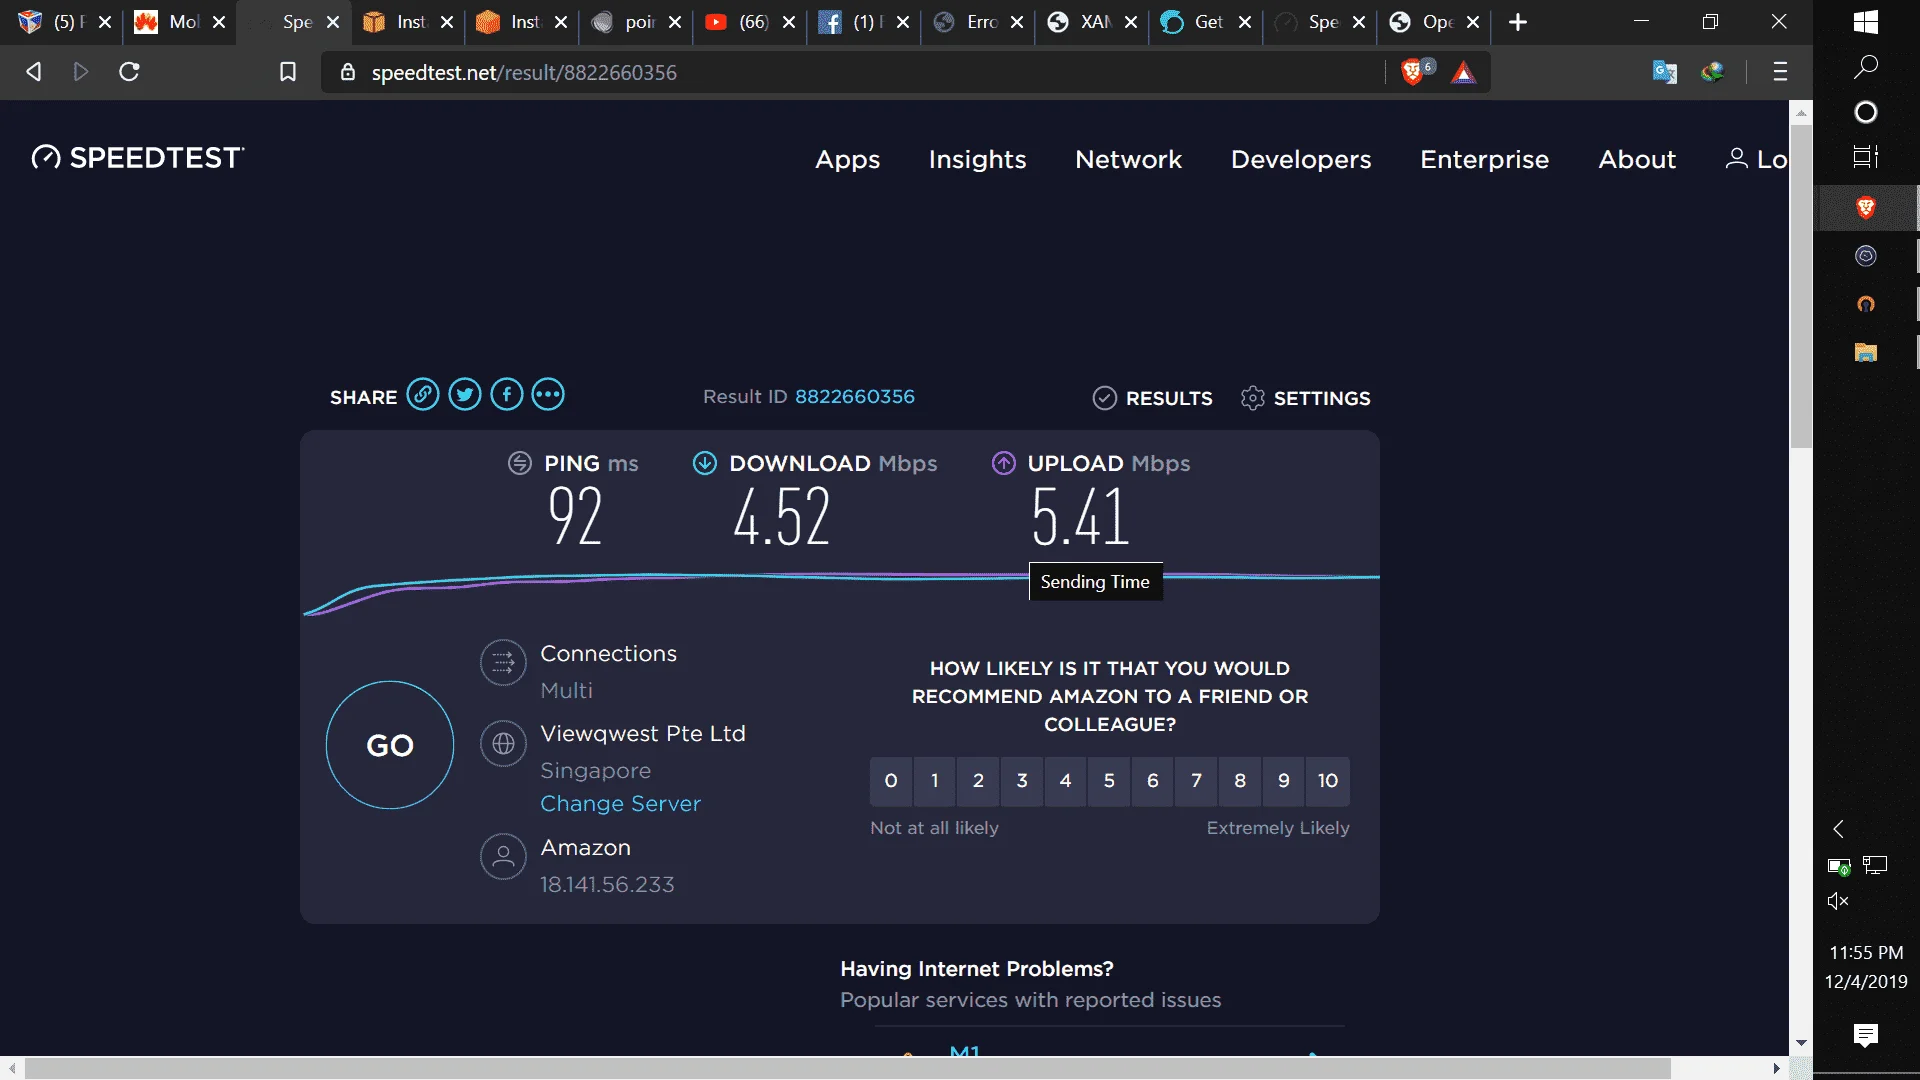Select rating 1 for recommendation
This screenshot has width=1920, height=1080.
[935, 781]
